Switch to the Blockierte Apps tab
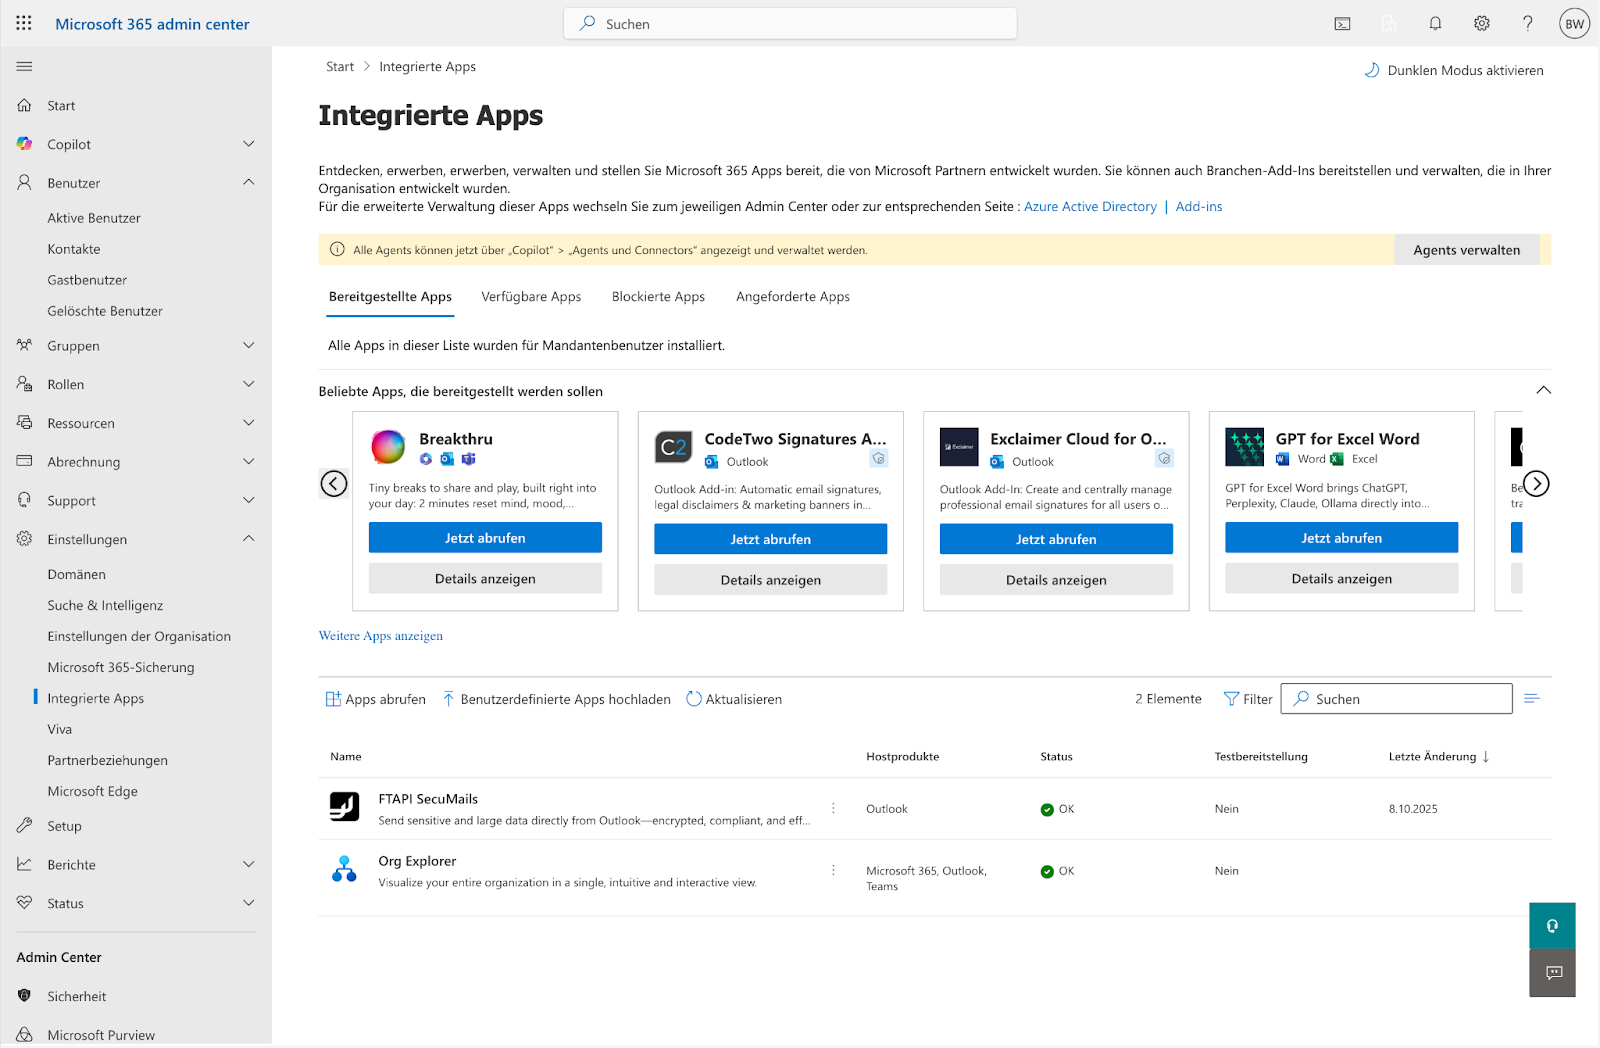The height and width of the screenshot is (1048, 1600). pos(658,296)
